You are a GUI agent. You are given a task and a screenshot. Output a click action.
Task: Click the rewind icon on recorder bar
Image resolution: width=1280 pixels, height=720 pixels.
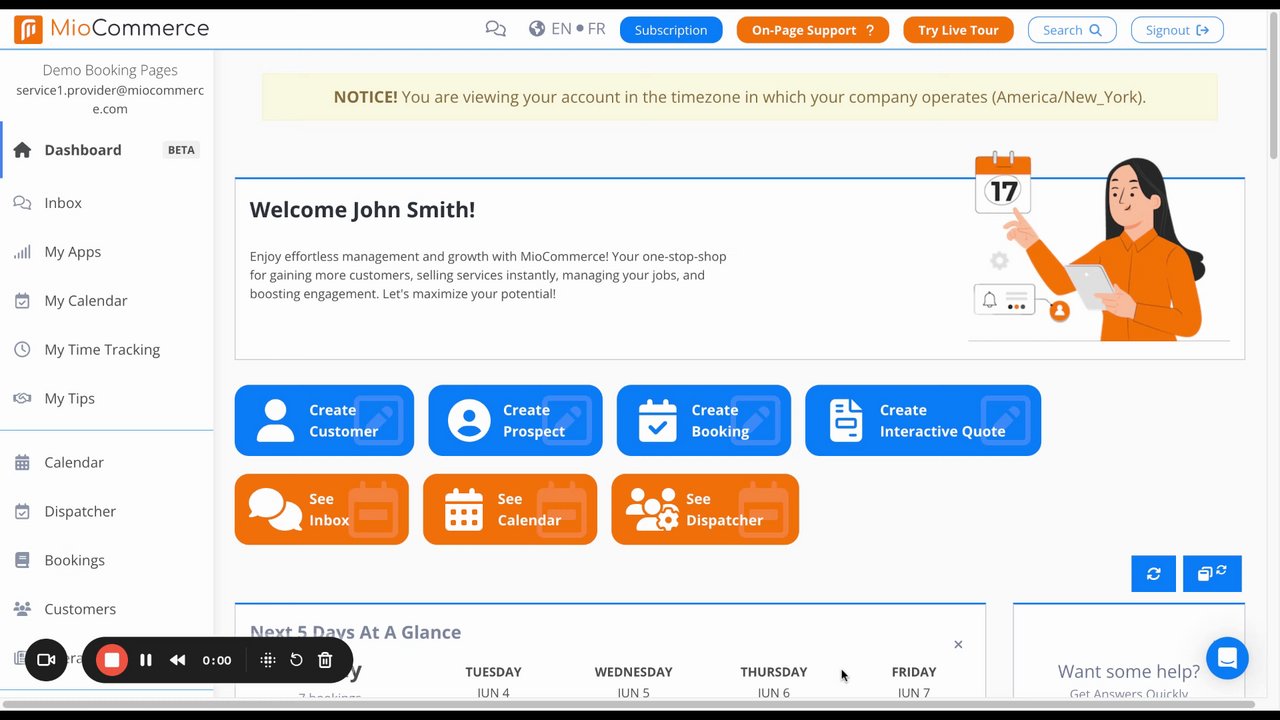click(x=177, y=660)
